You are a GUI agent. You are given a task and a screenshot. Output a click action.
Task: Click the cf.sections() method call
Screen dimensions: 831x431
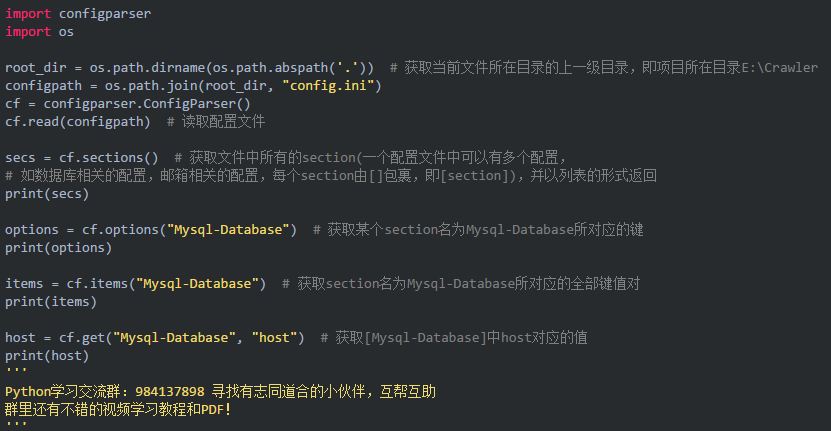click(x=108, y=157)
